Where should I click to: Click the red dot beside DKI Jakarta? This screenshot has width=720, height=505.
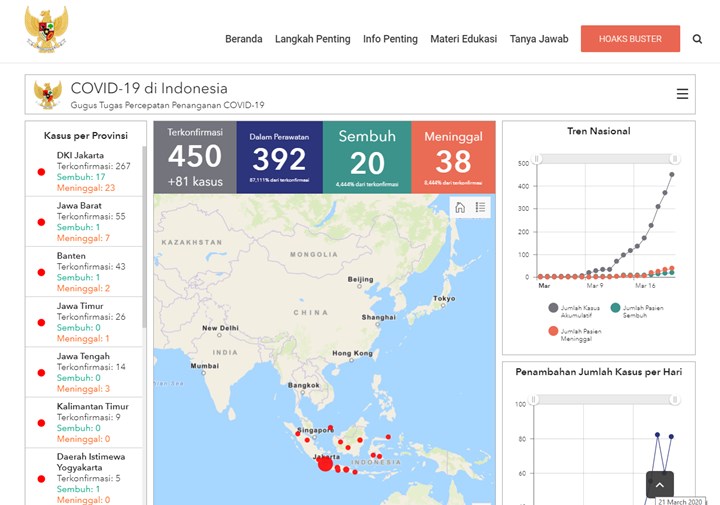[x=41, y=172]
